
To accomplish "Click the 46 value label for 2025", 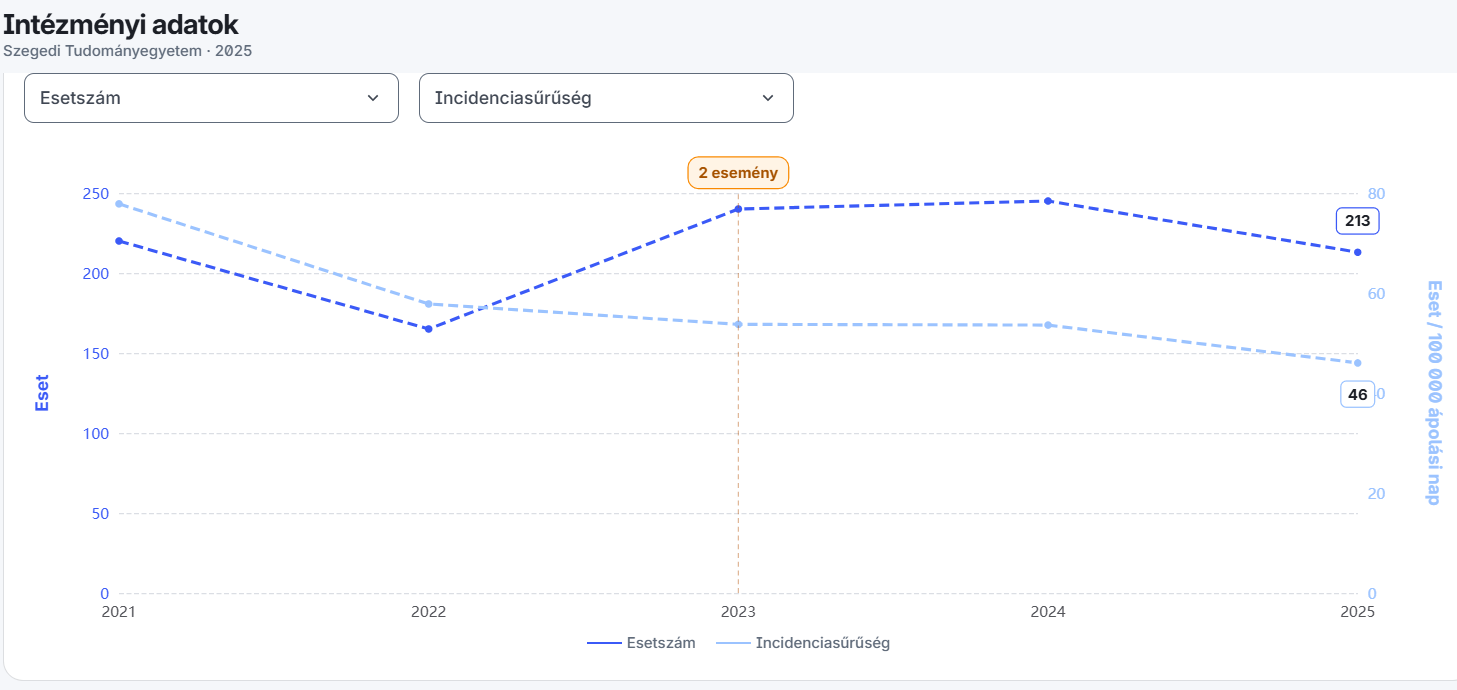I will click(x=1358, y=394).
